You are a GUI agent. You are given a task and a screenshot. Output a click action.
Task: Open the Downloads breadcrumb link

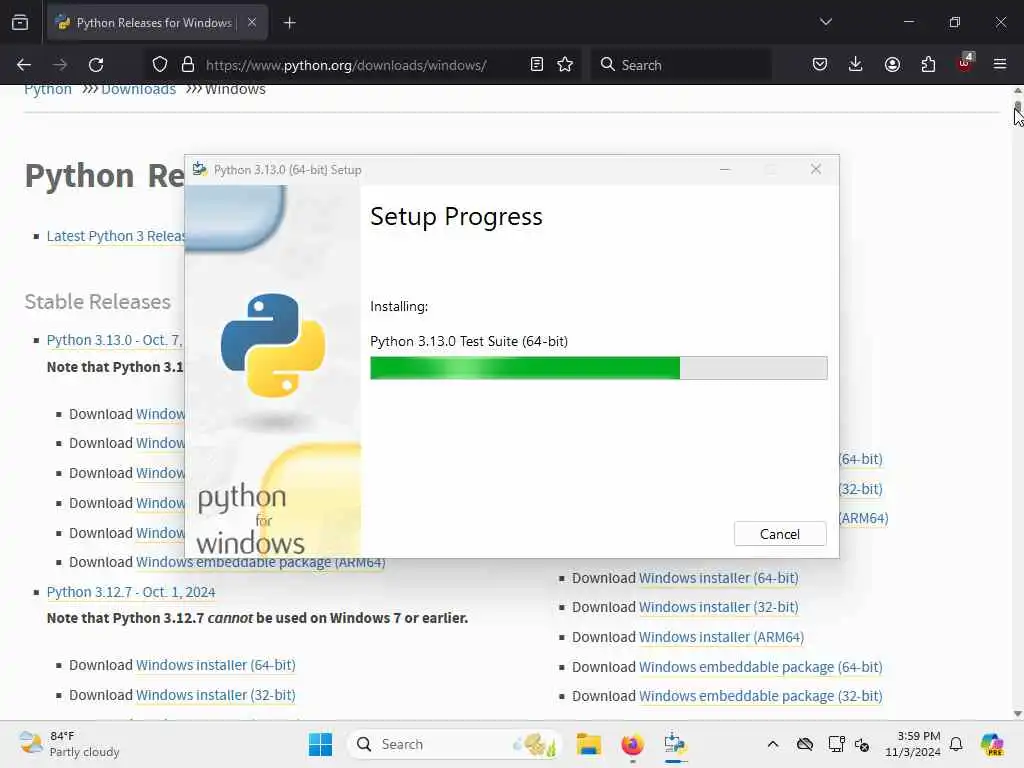[138, 89]
